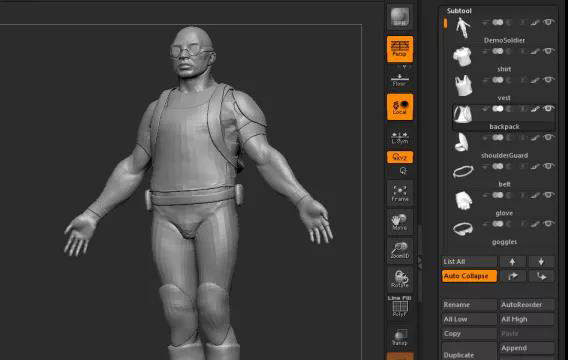Toggle the boolean mode switch on DemoSoldier row
568x360 pixels.
498,22
